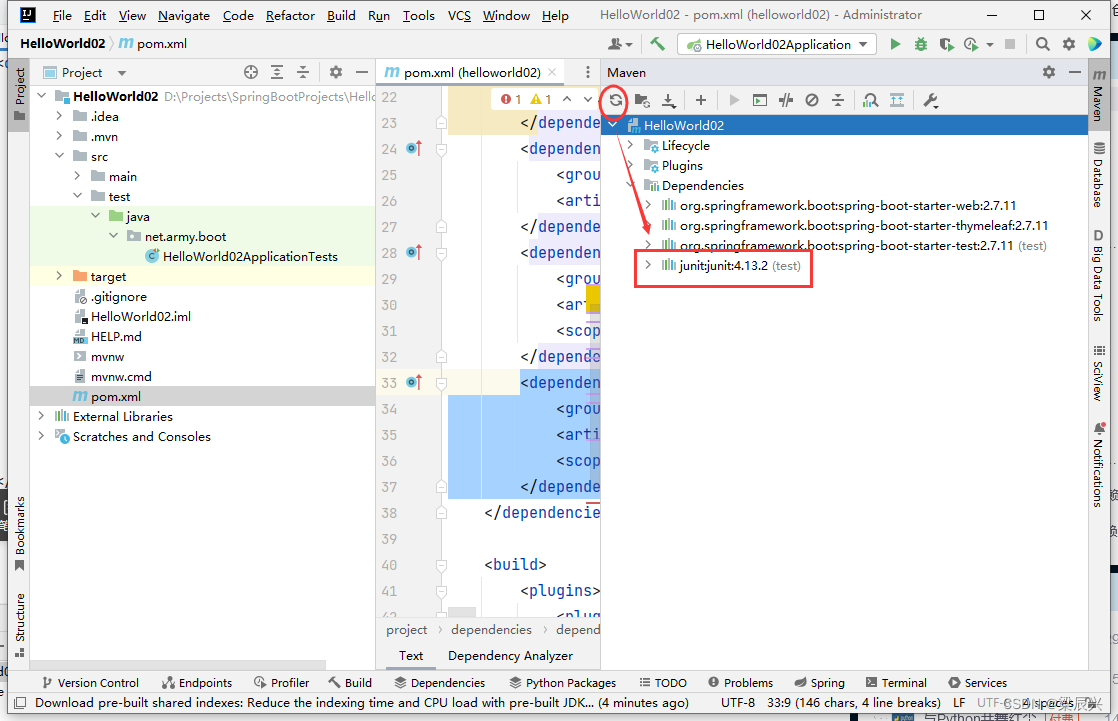This screenshot has width=1118, height=721.
Task: Hide the Maven tool window
Action: (x=1075, y=72)
